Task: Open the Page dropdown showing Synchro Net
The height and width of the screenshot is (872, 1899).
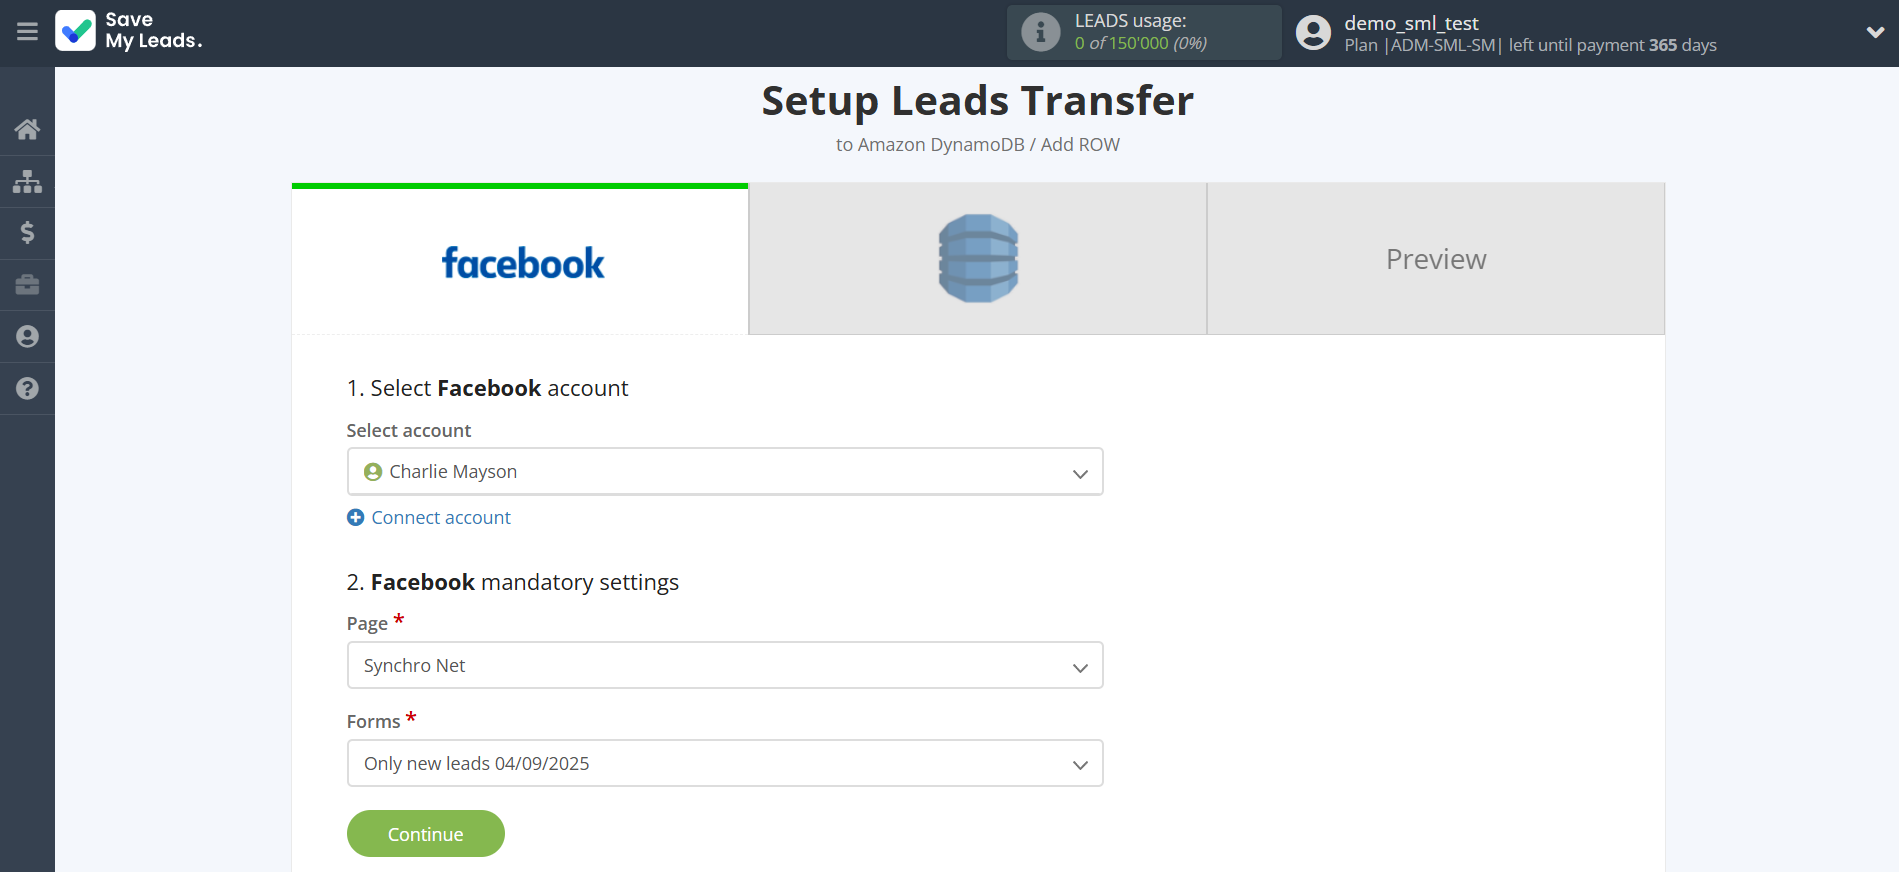Action: 724,666
